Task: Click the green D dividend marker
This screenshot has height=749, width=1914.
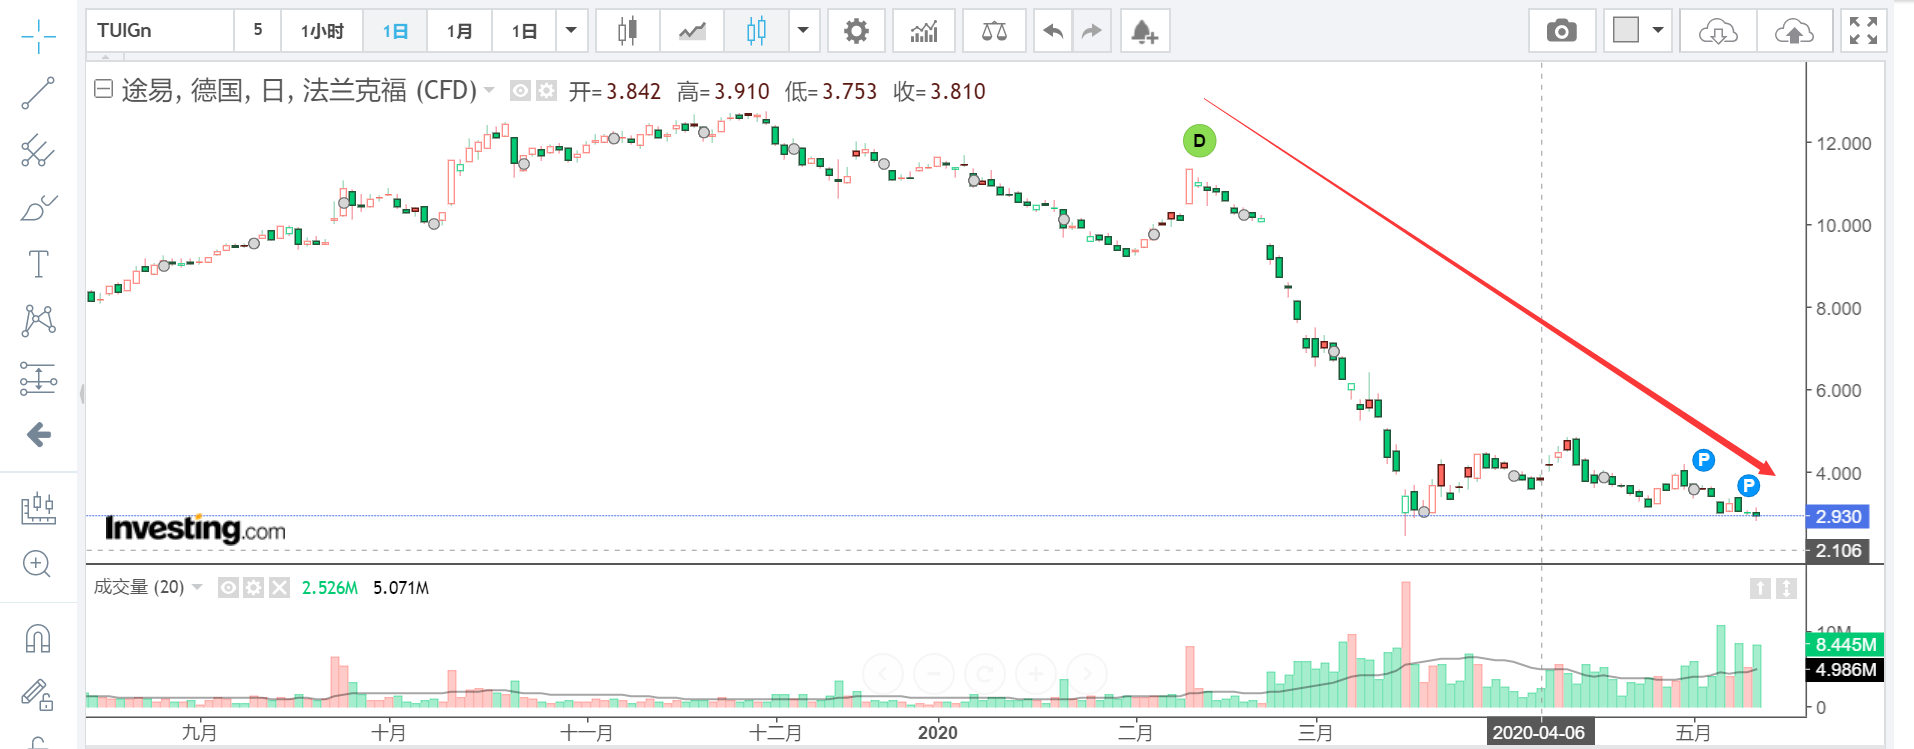Action: coord(1199,141)
